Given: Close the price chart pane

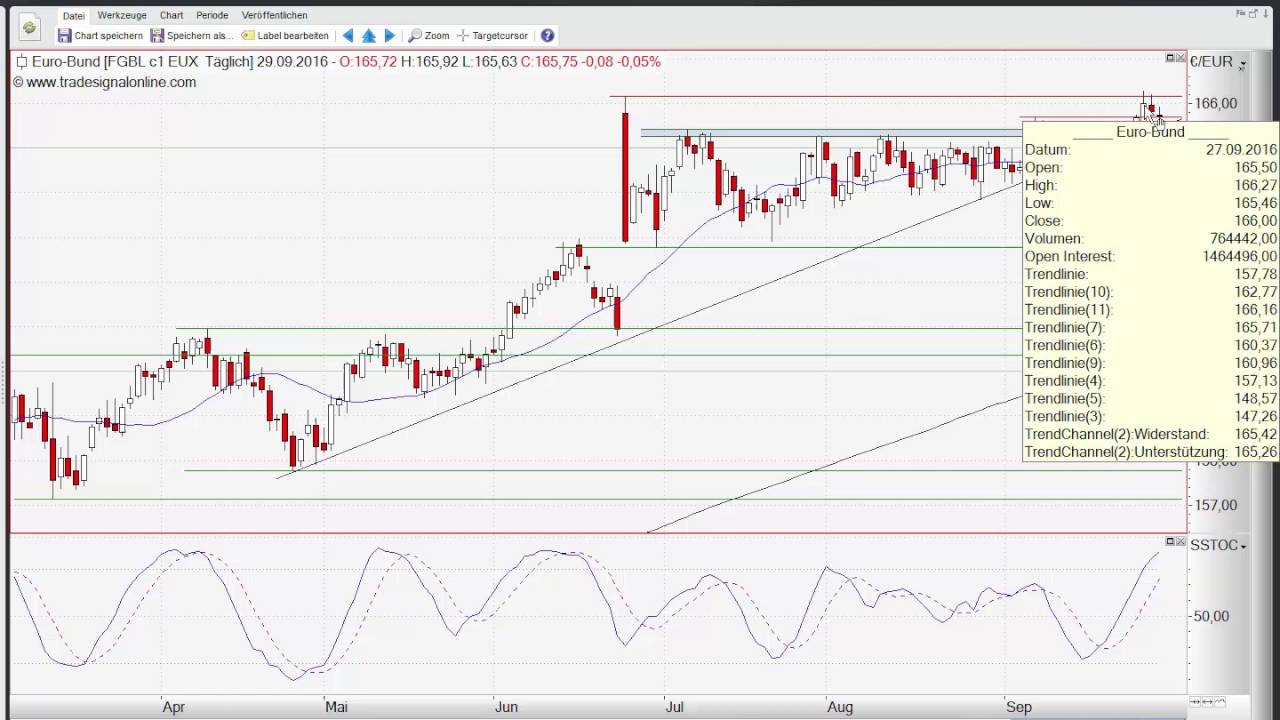Looking at the screenshot, I should tap(1180, 58).
